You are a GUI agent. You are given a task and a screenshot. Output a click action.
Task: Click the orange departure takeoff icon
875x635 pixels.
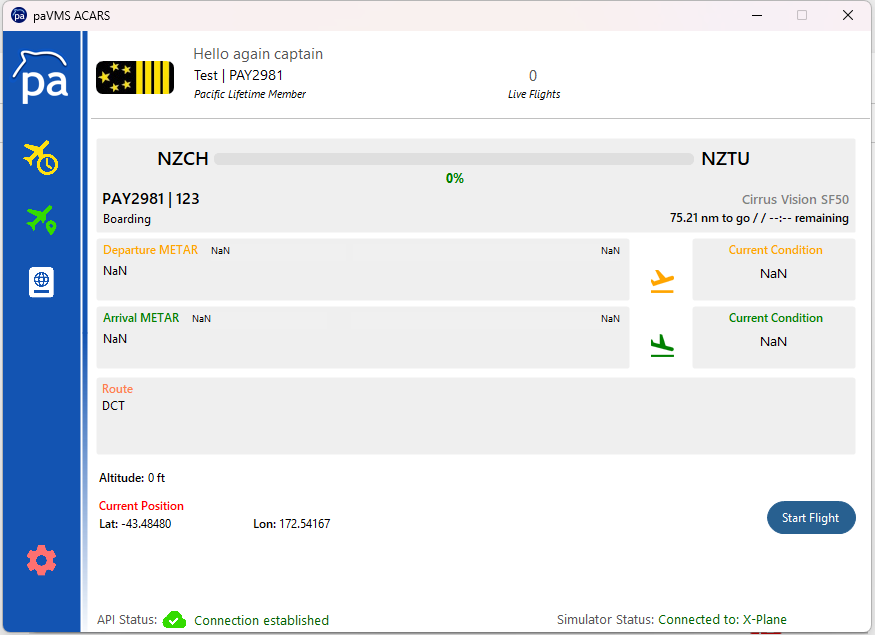[662, 281]
